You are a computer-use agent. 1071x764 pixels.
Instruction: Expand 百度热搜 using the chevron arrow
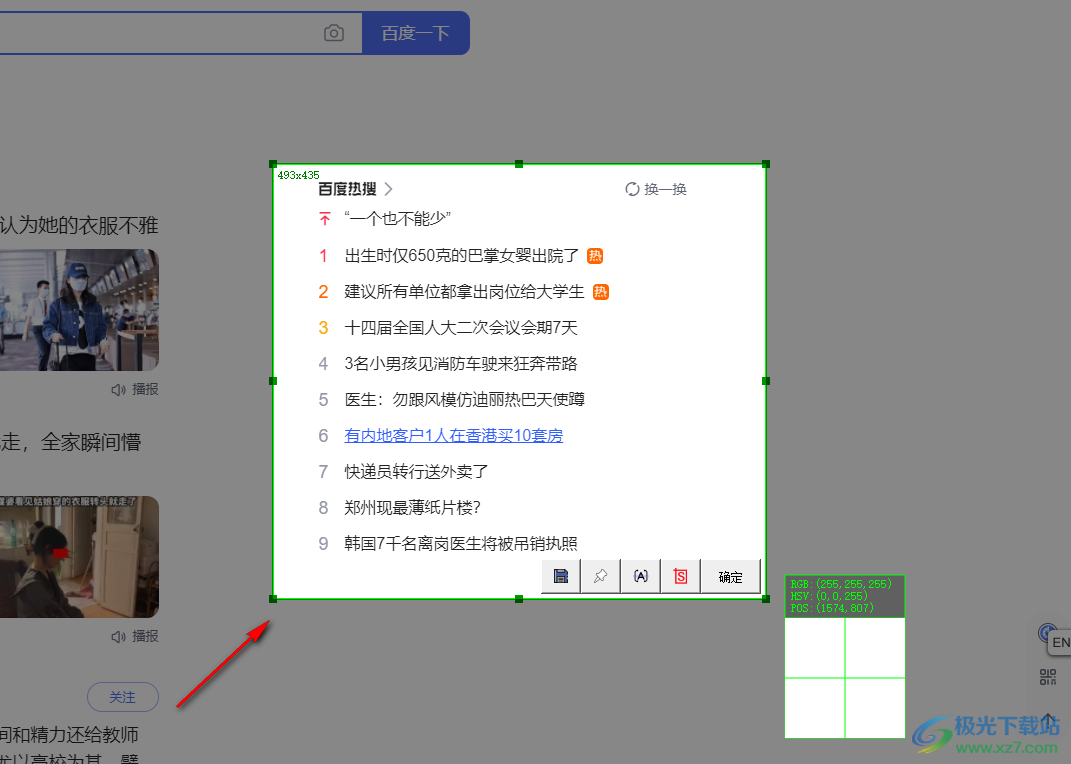pos(388,189)
